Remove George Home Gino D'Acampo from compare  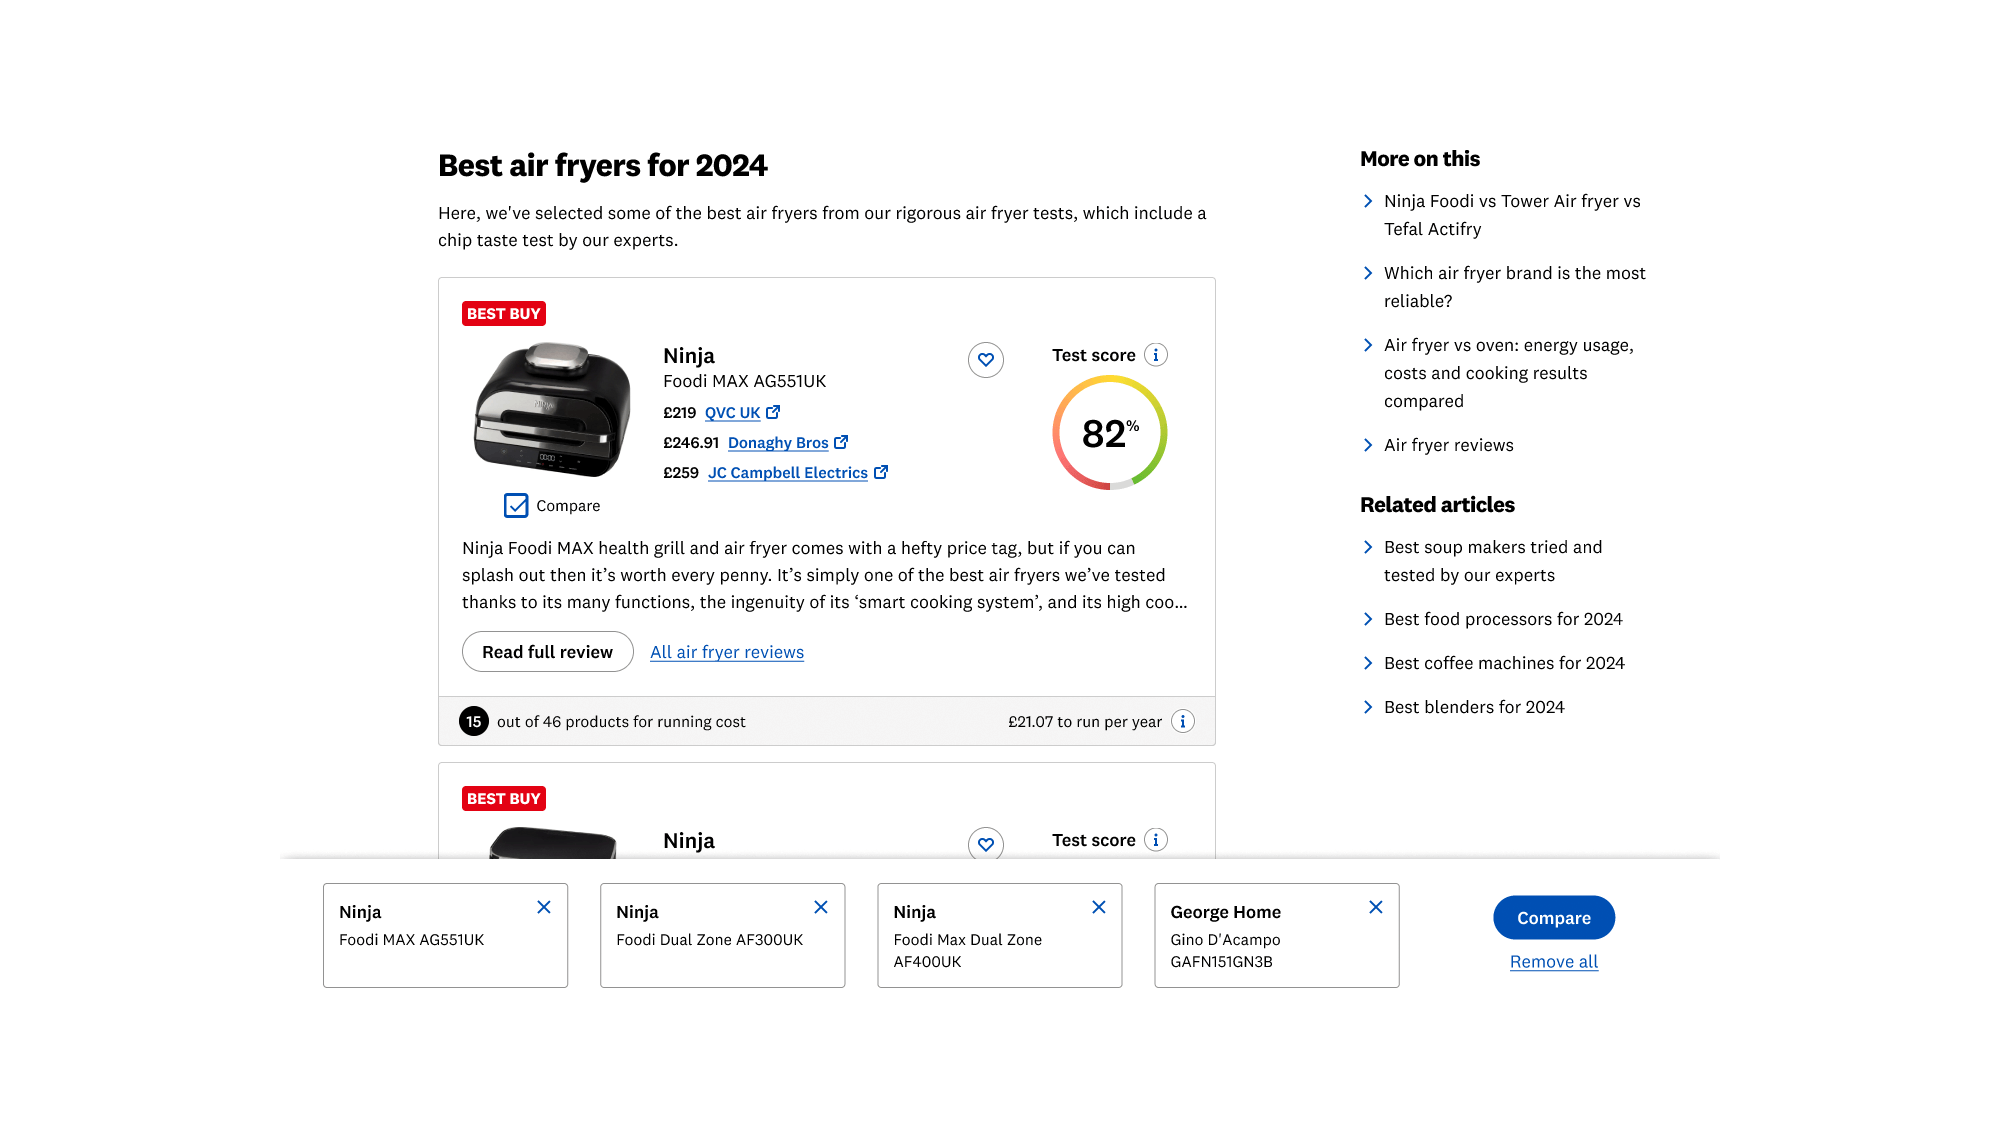(x=1376, y=907)
